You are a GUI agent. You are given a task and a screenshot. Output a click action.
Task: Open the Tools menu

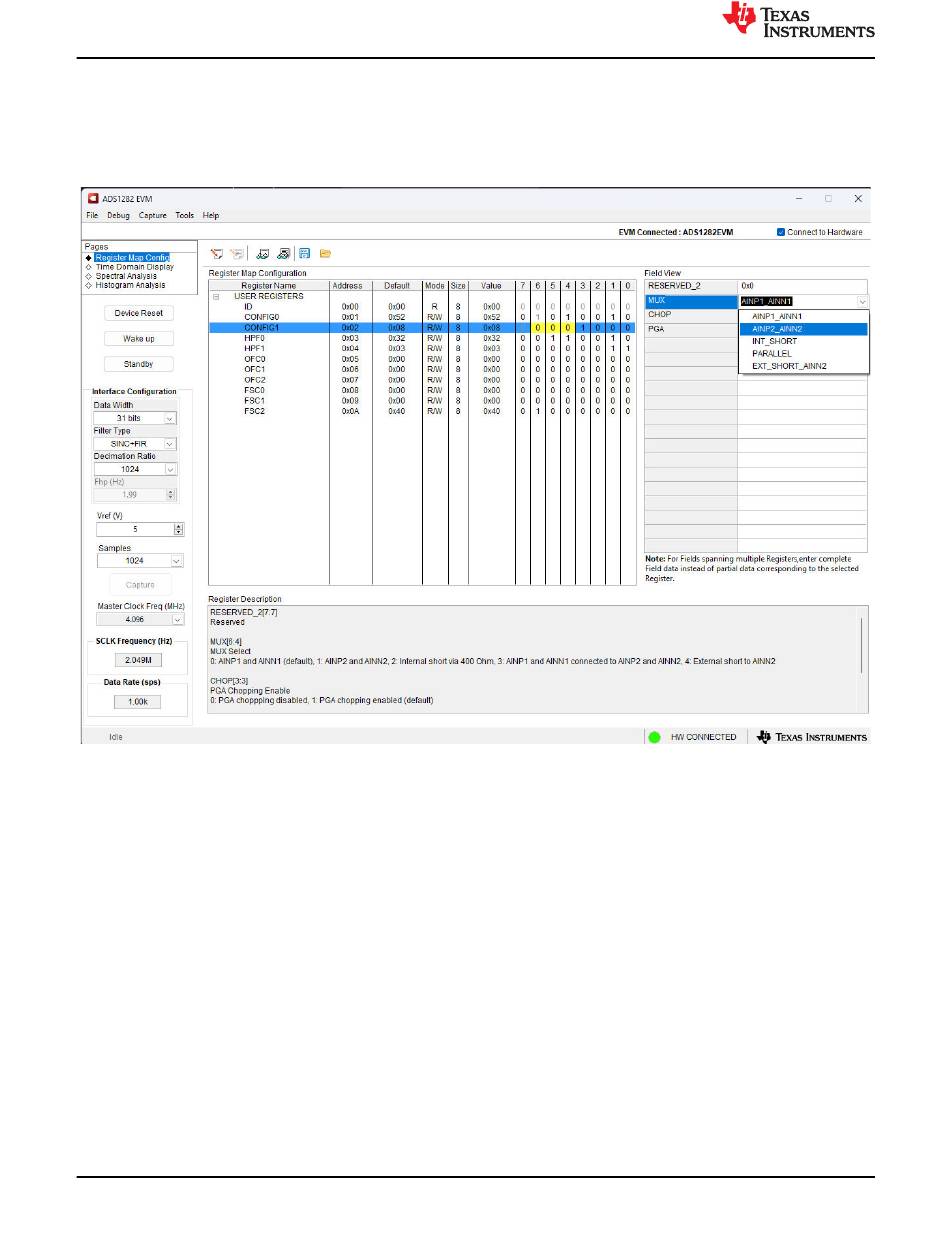tap(185, 215)
